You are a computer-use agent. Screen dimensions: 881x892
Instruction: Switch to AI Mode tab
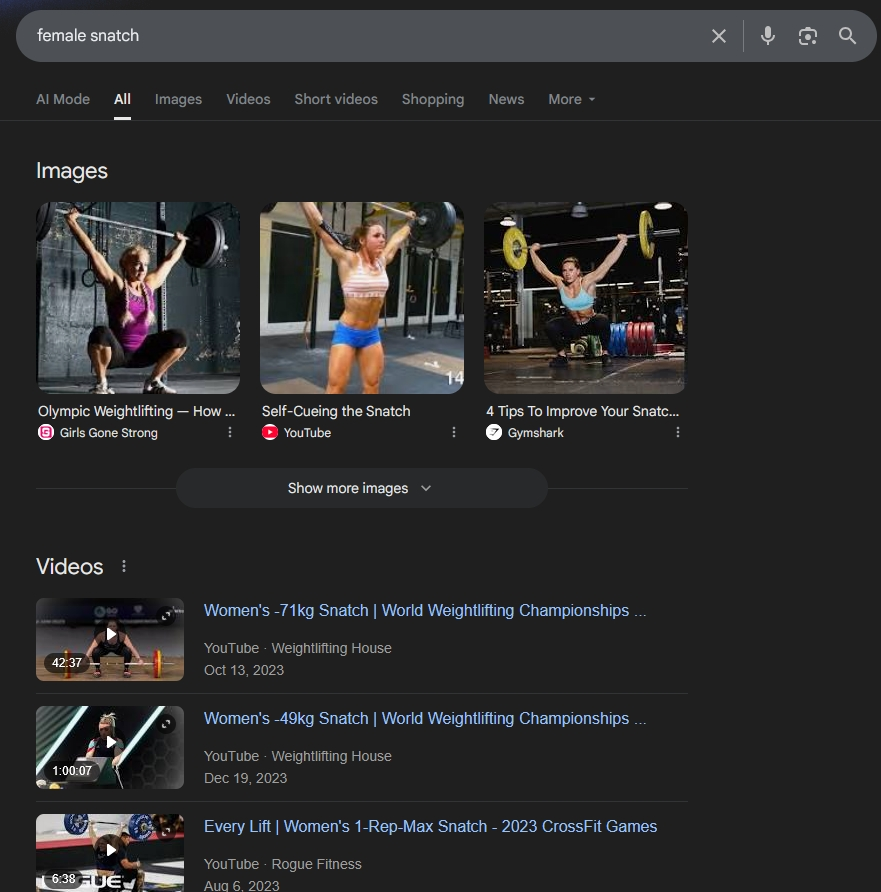click(63, 99)
